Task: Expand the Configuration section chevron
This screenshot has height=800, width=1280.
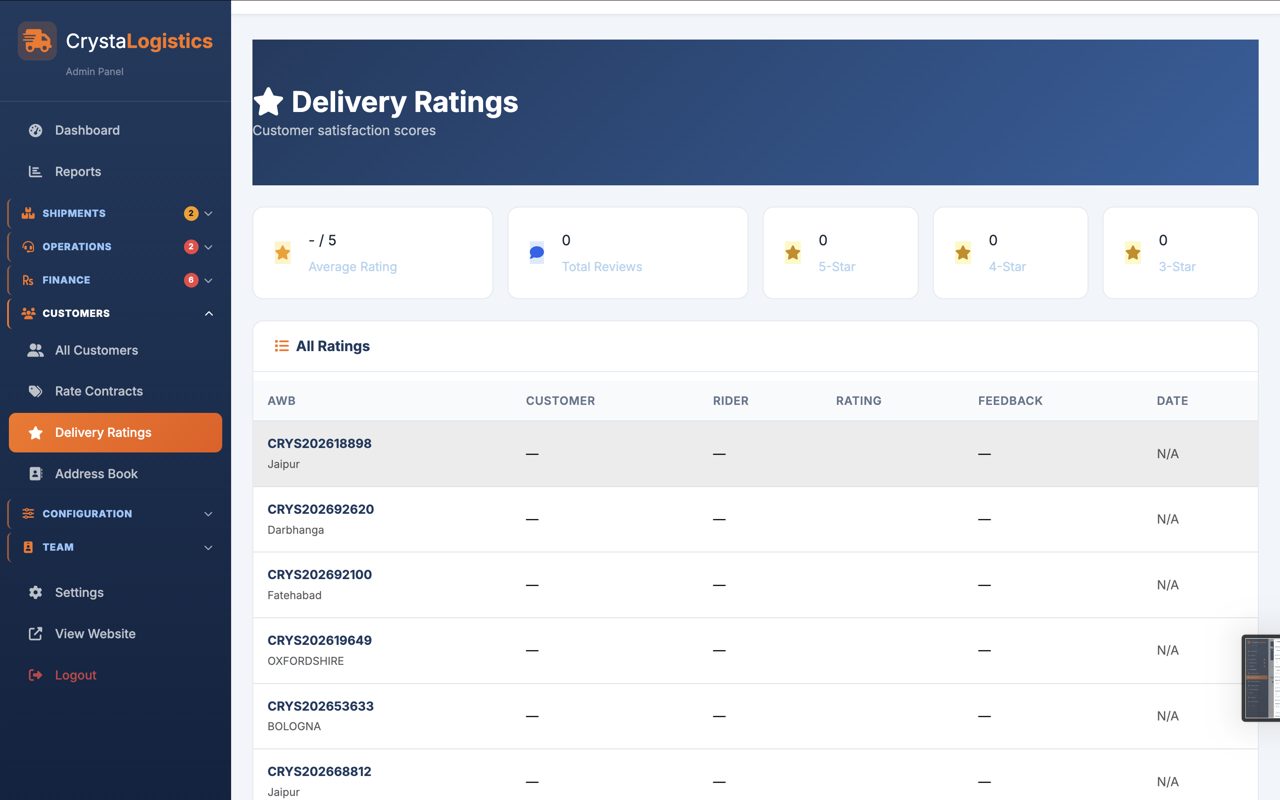Action: pyautogui.click(x=208, y=514)
